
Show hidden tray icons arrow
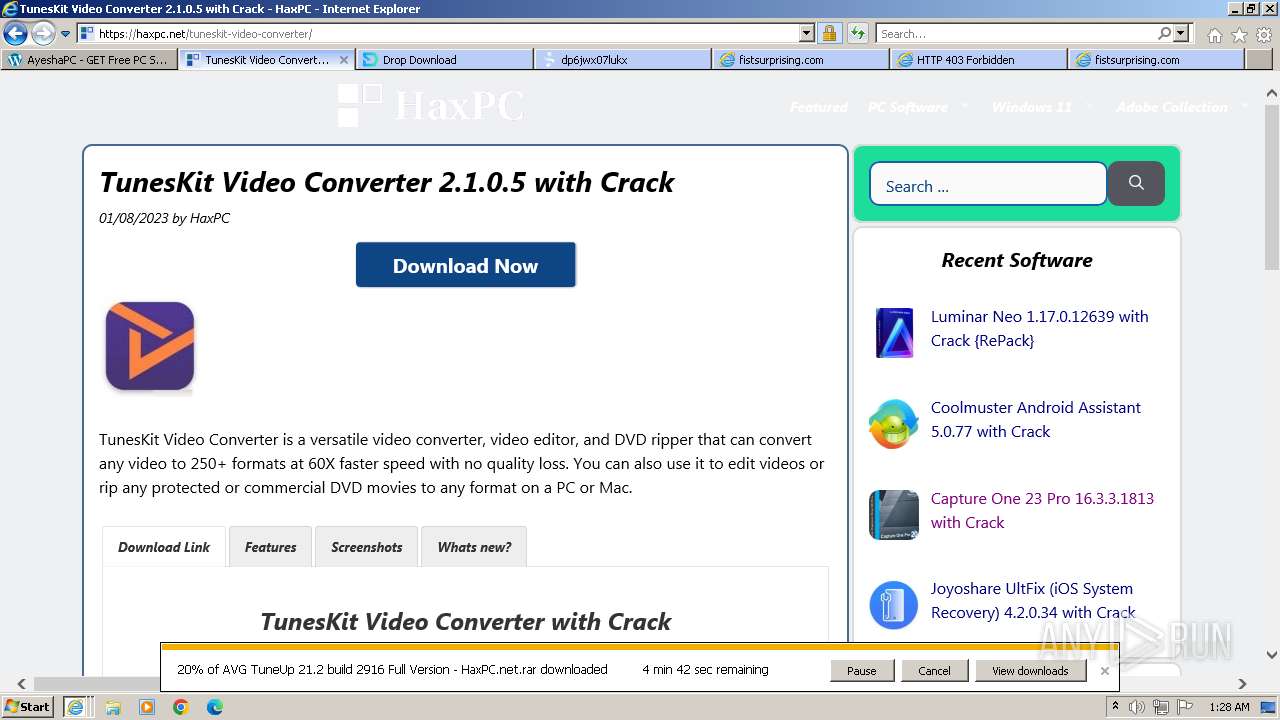tap(1115, 707)
